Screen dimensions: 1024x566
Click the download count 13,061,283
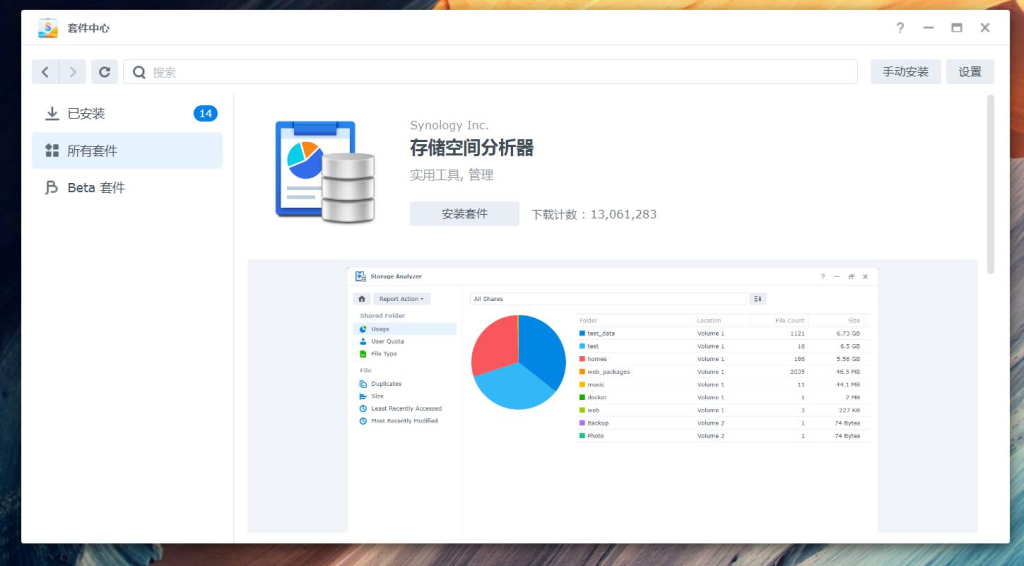(x=624, y=215)
